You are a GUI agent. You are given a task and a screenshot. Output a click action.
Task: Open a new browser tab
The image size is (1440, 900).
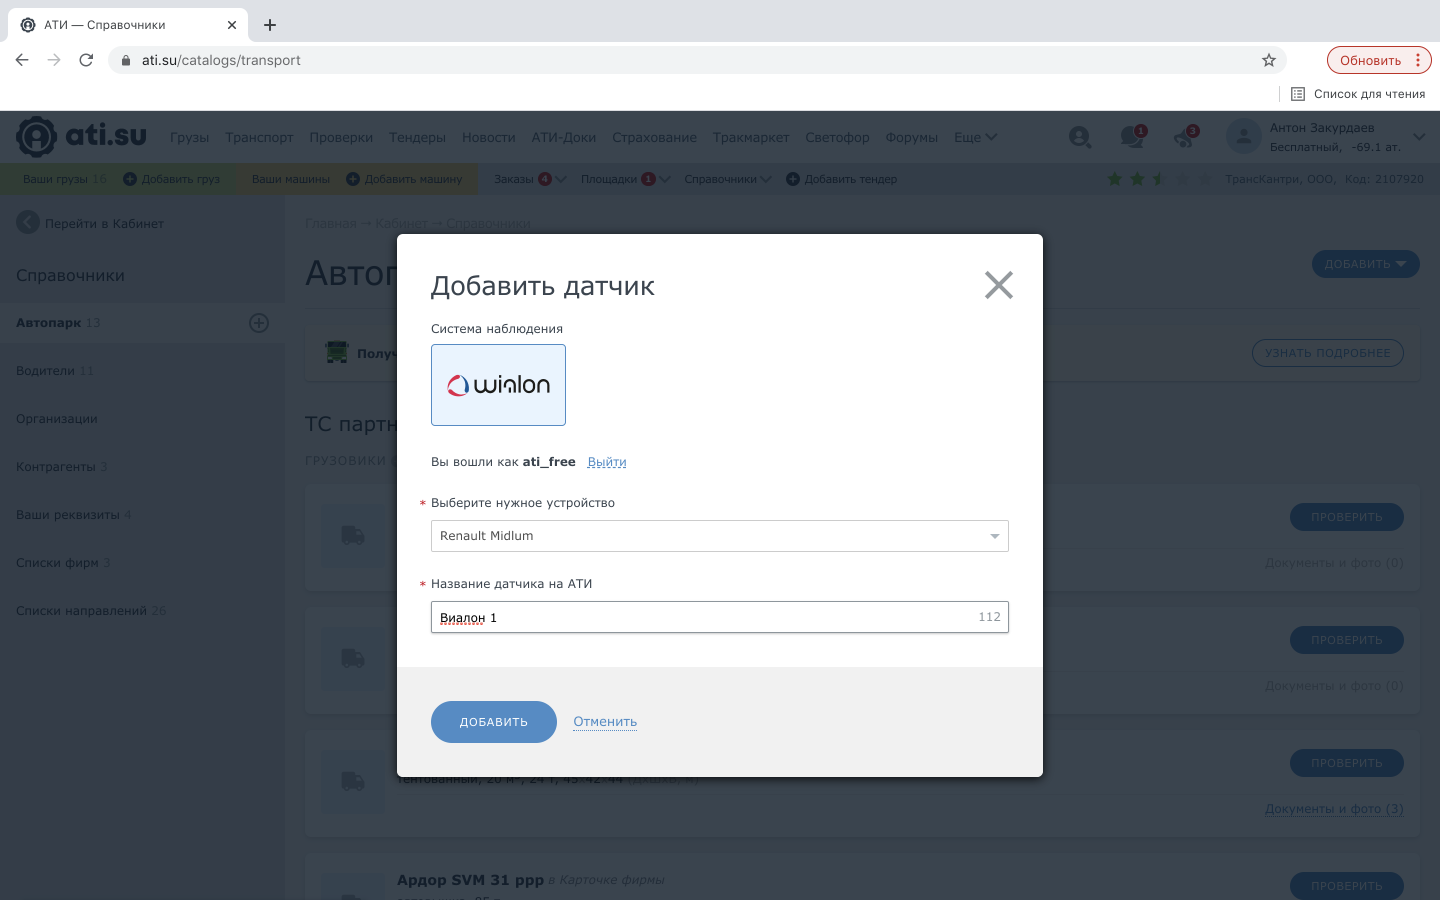click(x=270, y=25)
